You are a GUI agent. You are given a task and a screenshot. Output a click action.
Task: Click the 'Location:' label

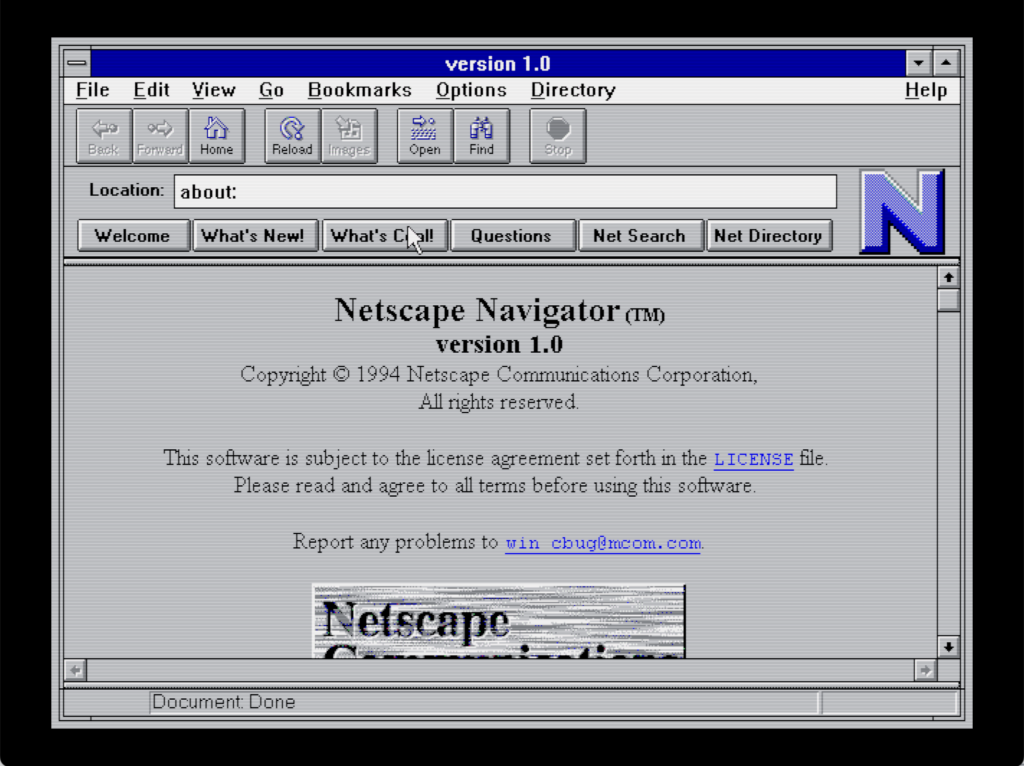127,190
